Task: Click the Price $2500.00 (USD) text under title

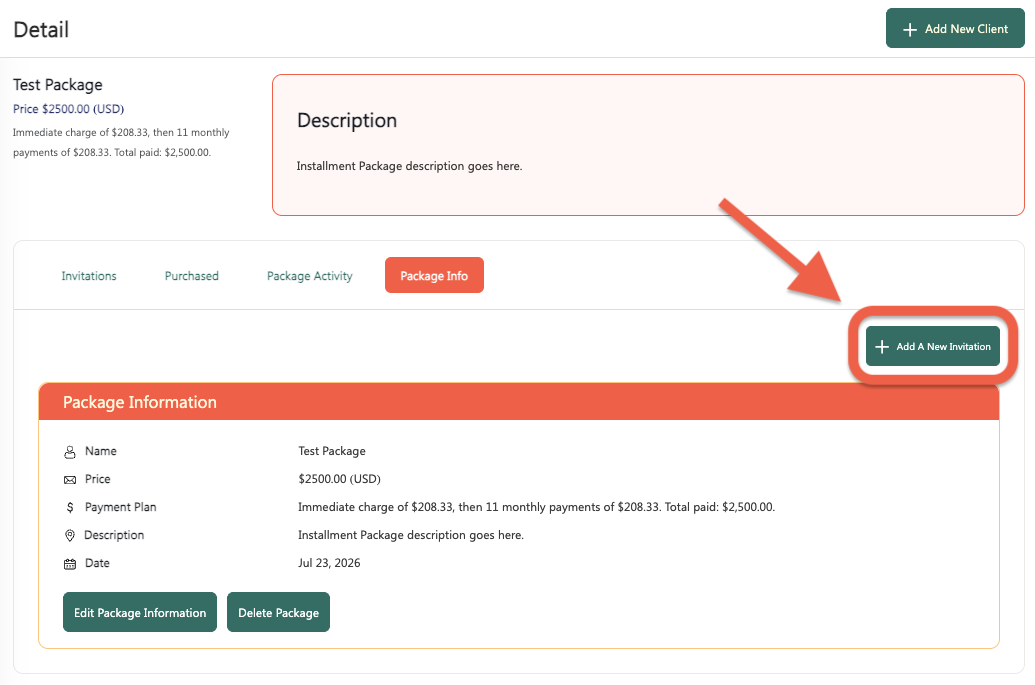Action: 69,109
